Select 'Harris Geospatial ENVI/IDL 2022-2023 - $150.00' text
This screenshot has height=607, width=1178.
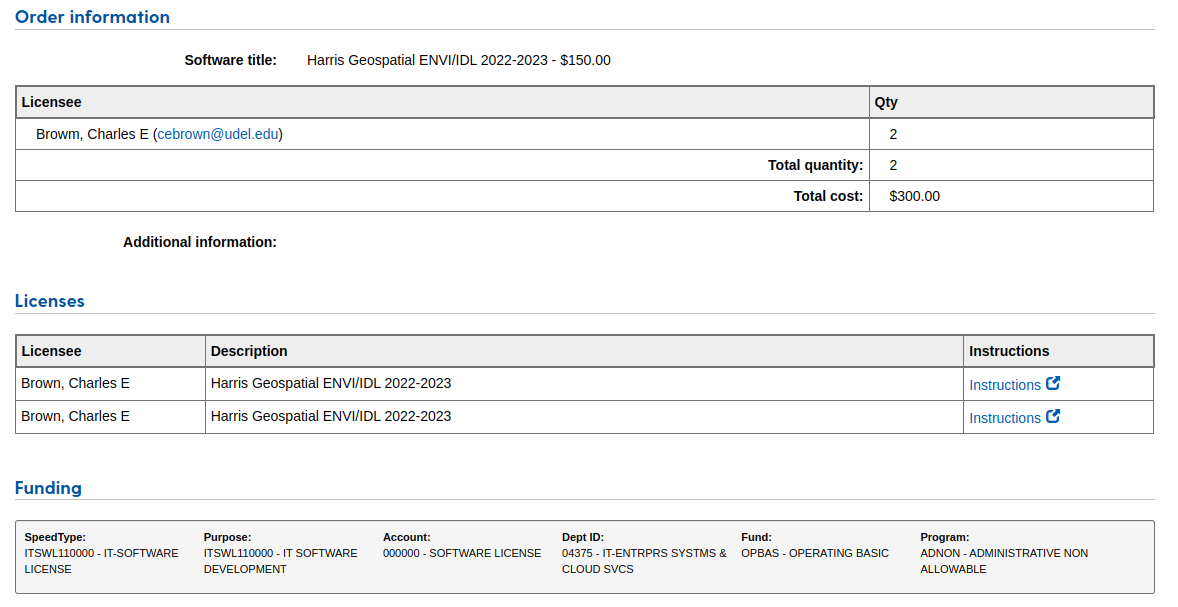458,60
